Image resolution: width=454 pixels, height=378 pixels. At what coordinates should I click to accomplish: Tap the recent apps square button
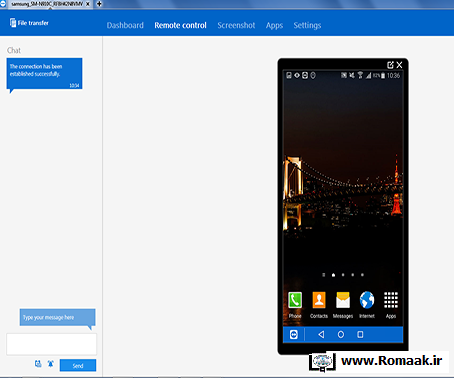(x=360, y=334)
